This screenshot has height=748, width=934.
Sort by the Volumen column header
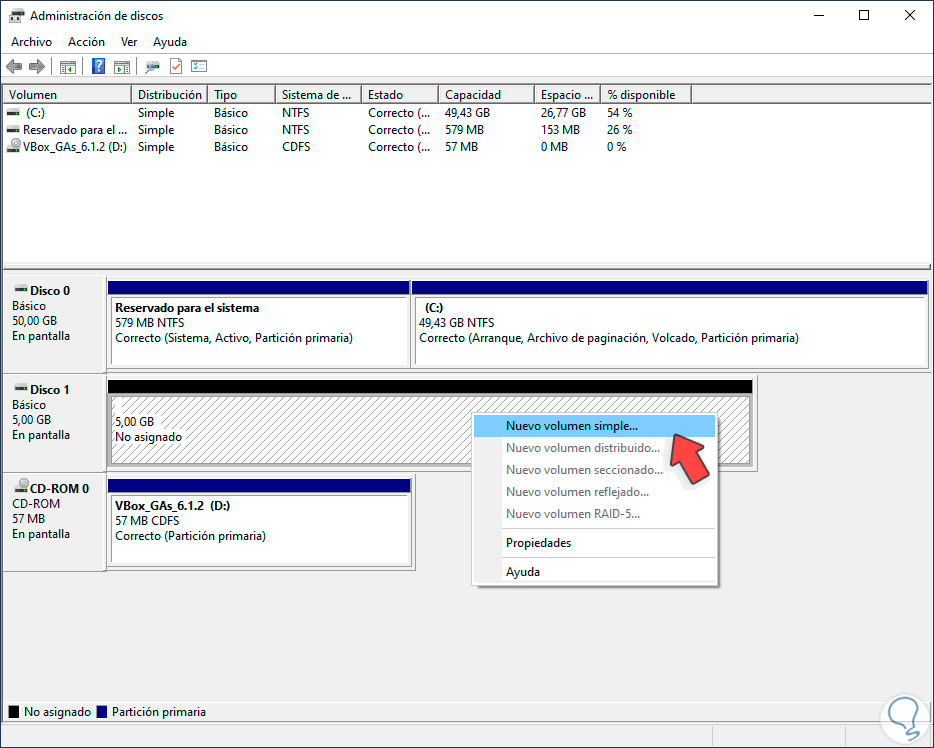click(x=67, y=95)
